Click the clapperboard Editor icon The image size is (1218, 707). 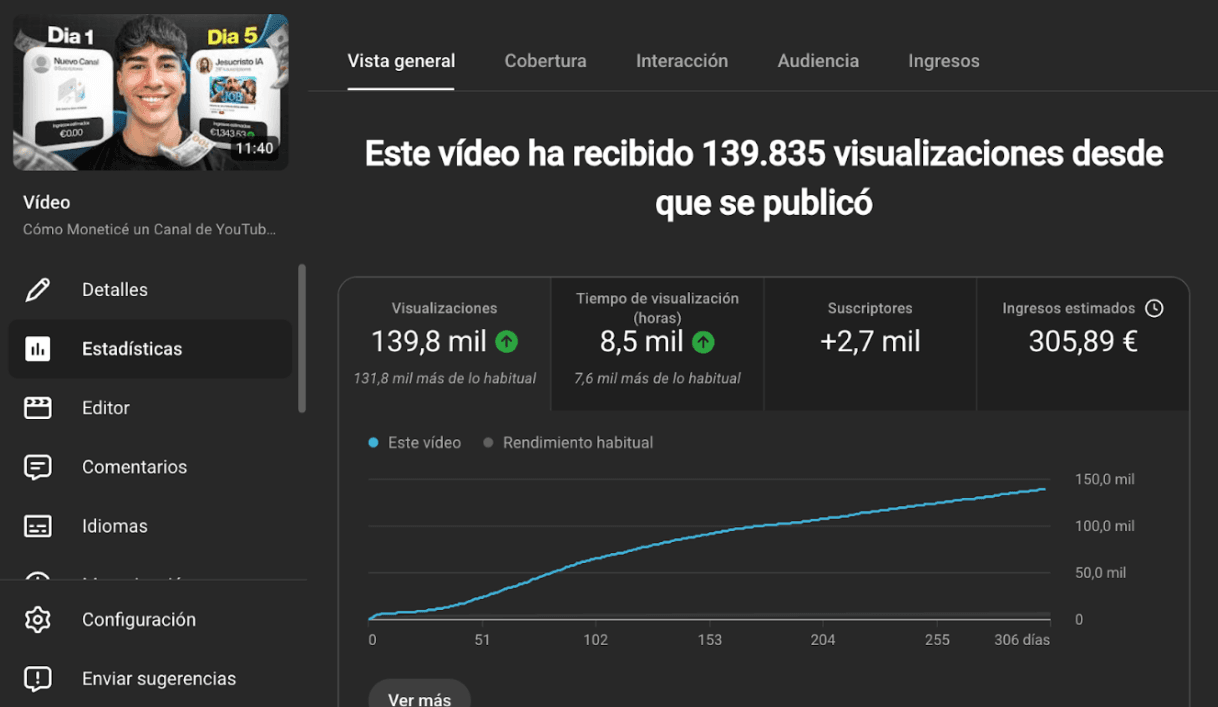click(38, 408)
